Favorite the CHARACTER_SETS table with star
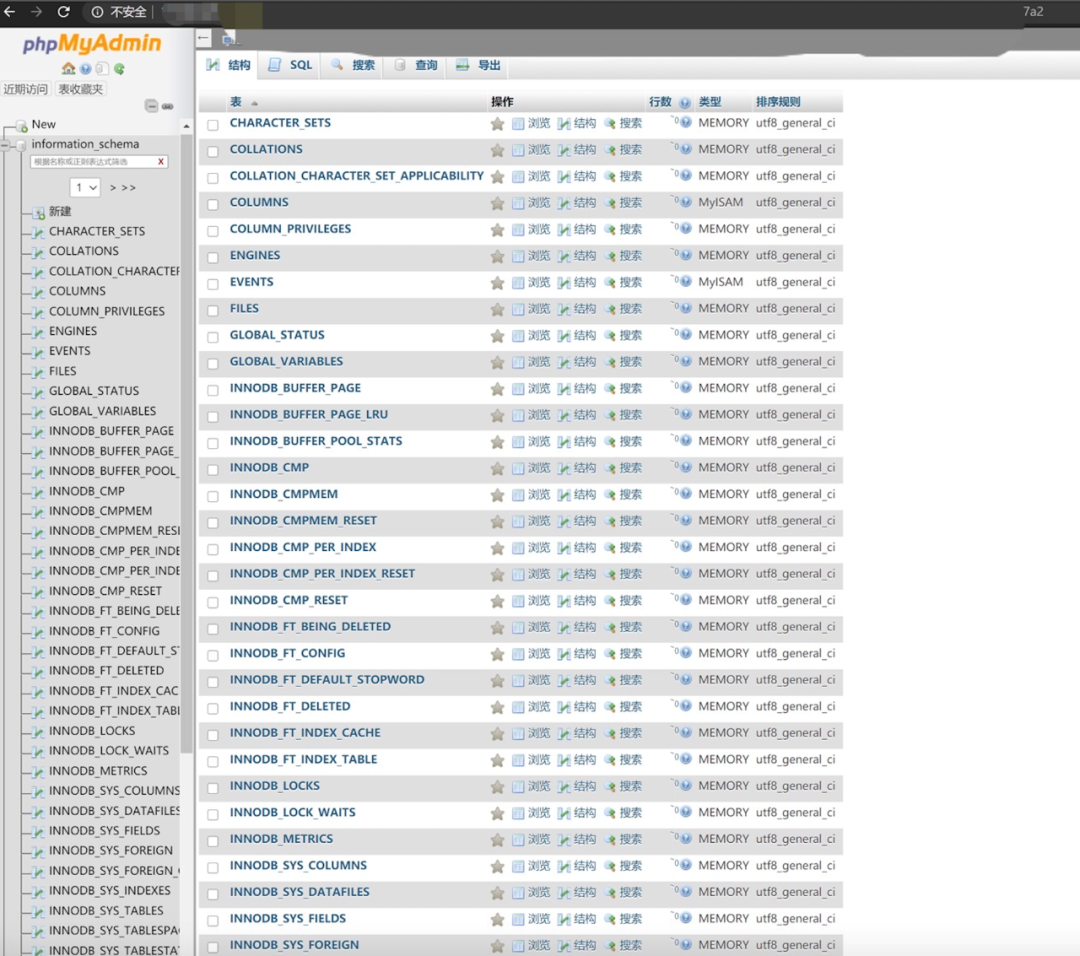 pyautogui.click(x=497, y=124)
